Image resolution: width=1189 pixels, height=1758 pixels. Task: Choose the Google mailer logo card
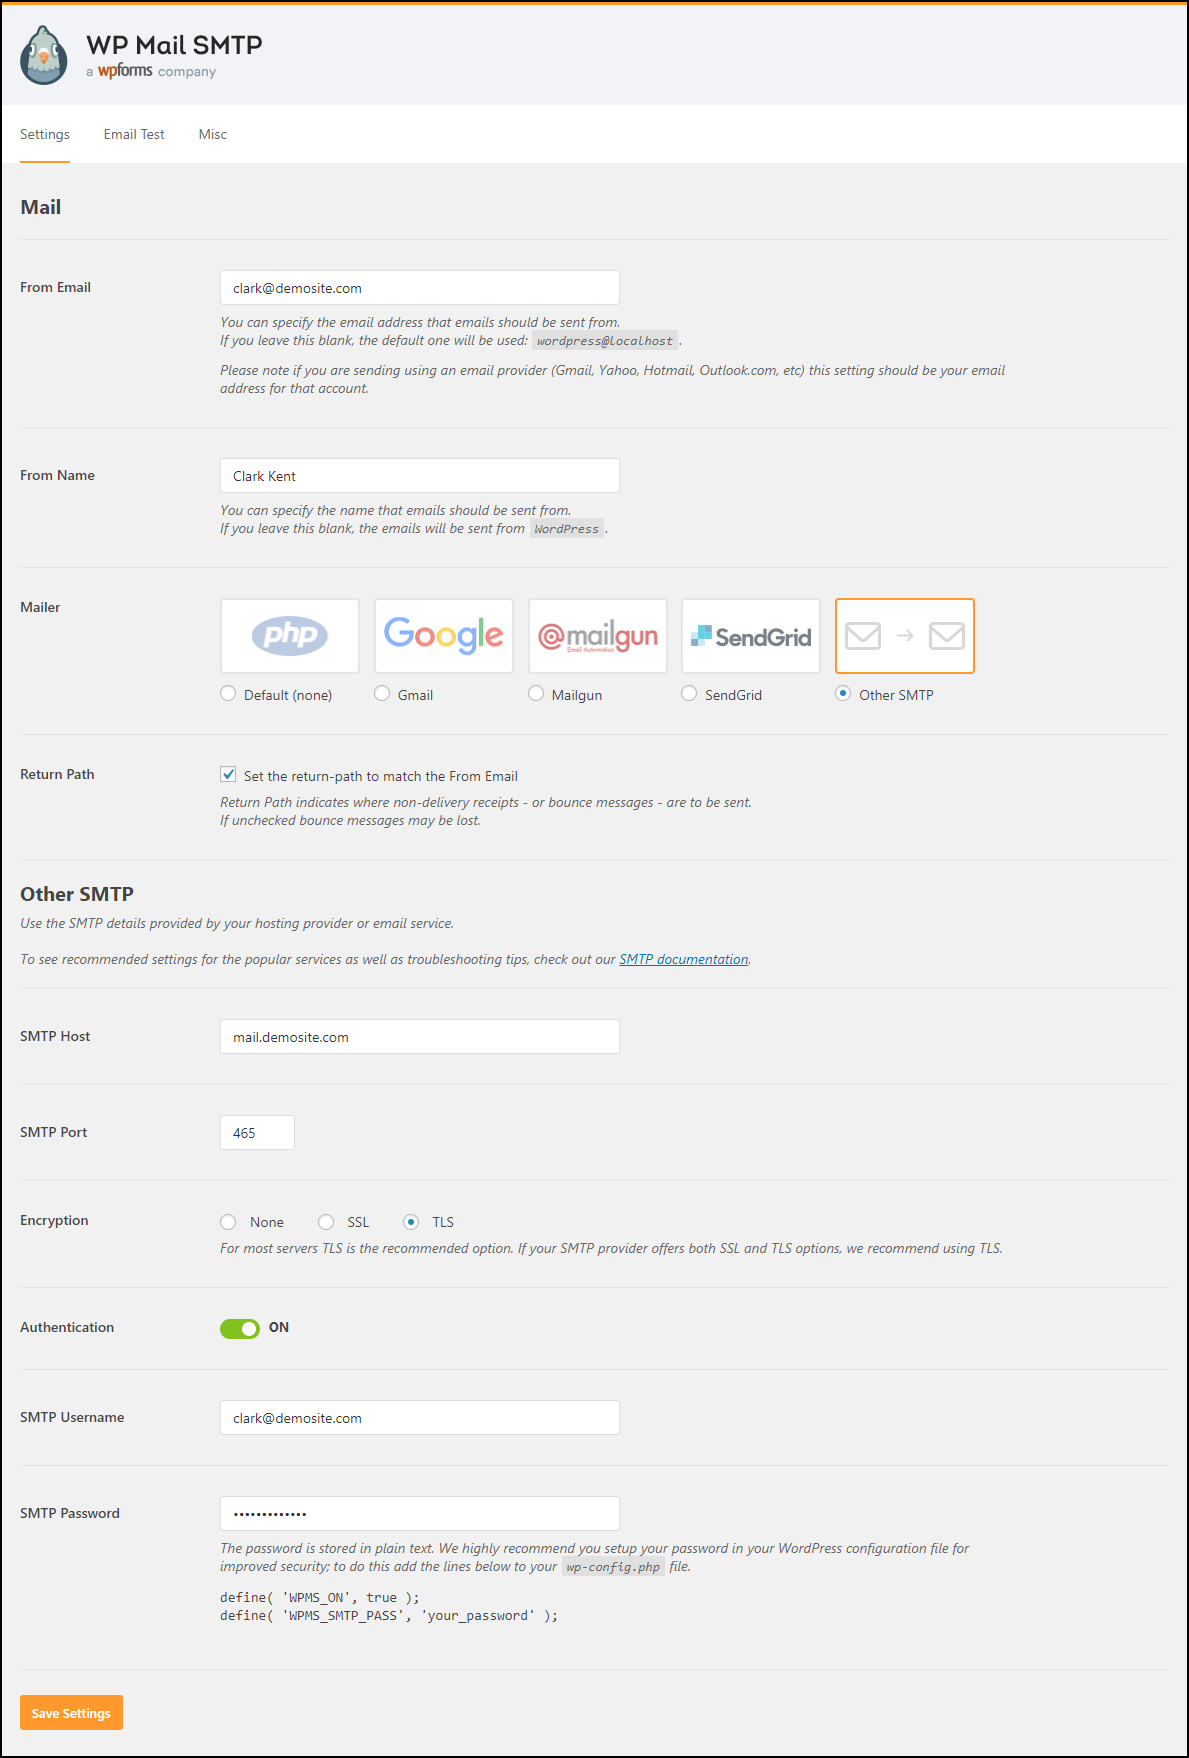pyautogui.click(x=444, y=636)
